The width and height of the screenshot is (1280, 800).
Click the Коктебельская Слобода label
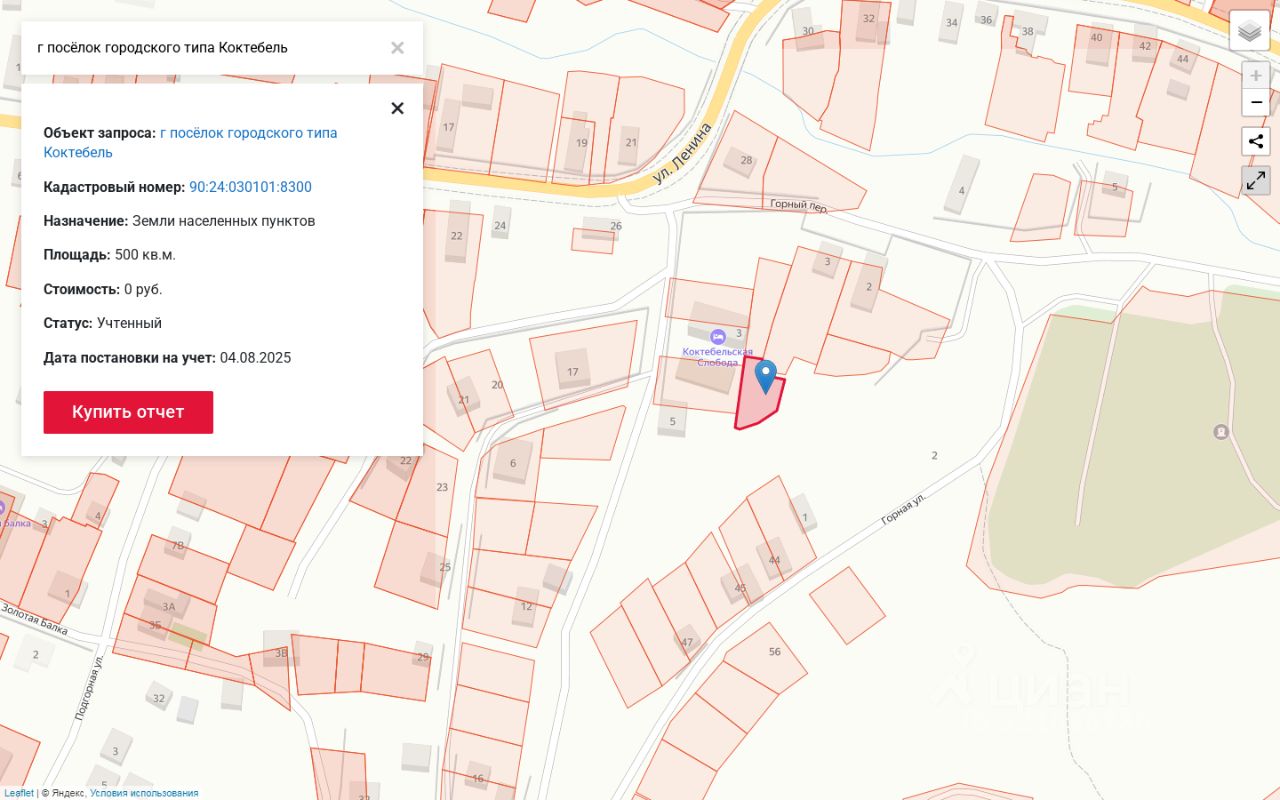tap(717, 357)
